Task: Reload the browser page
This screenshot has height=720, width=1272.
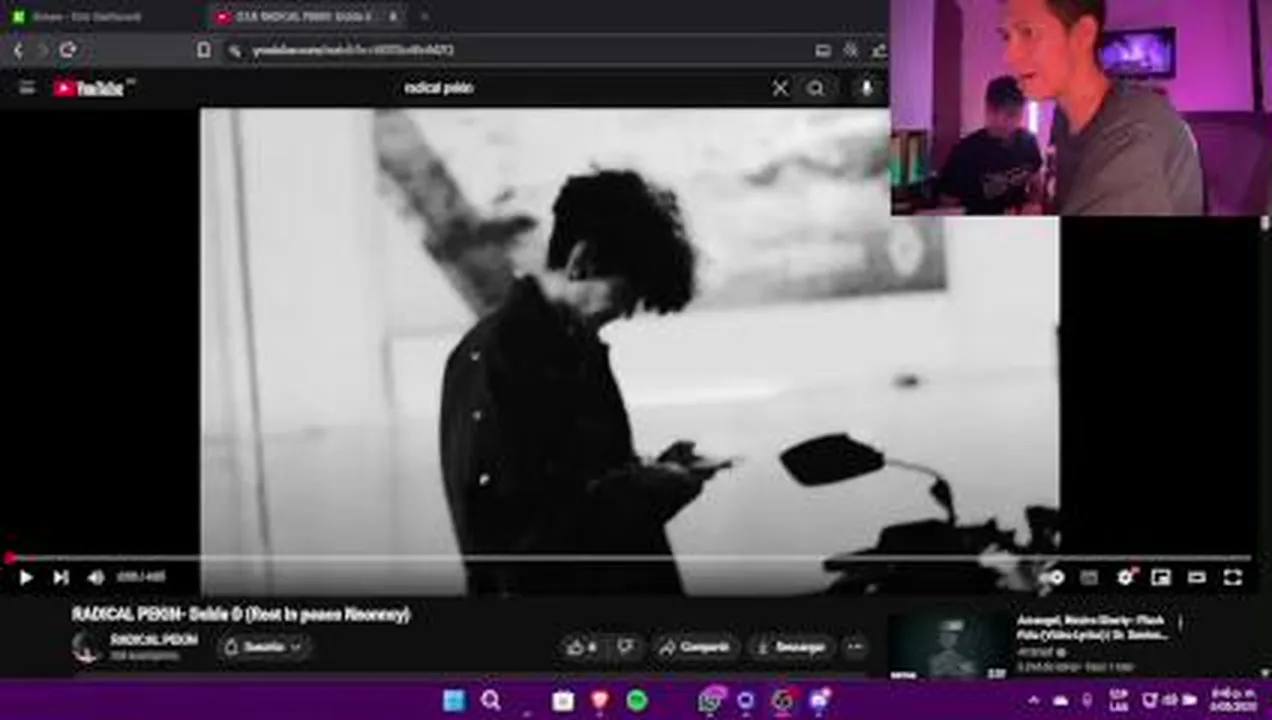Action: (67, 50)
